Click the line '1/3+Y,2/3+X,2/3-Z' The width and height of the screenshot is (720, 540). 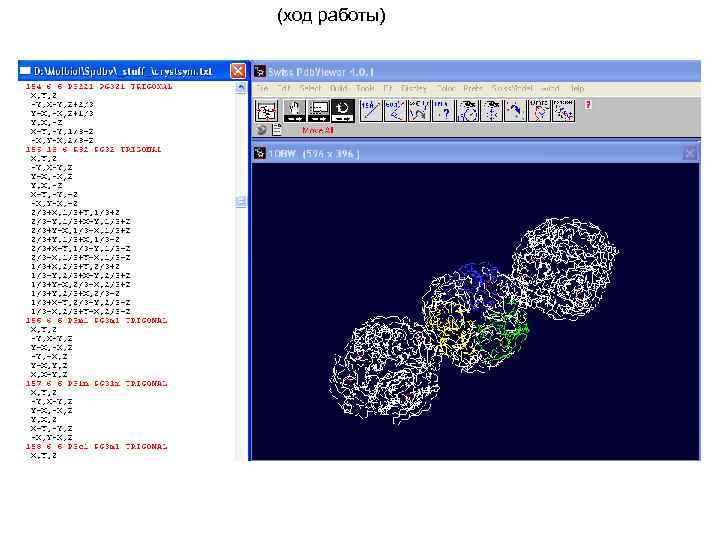(75, 293)
